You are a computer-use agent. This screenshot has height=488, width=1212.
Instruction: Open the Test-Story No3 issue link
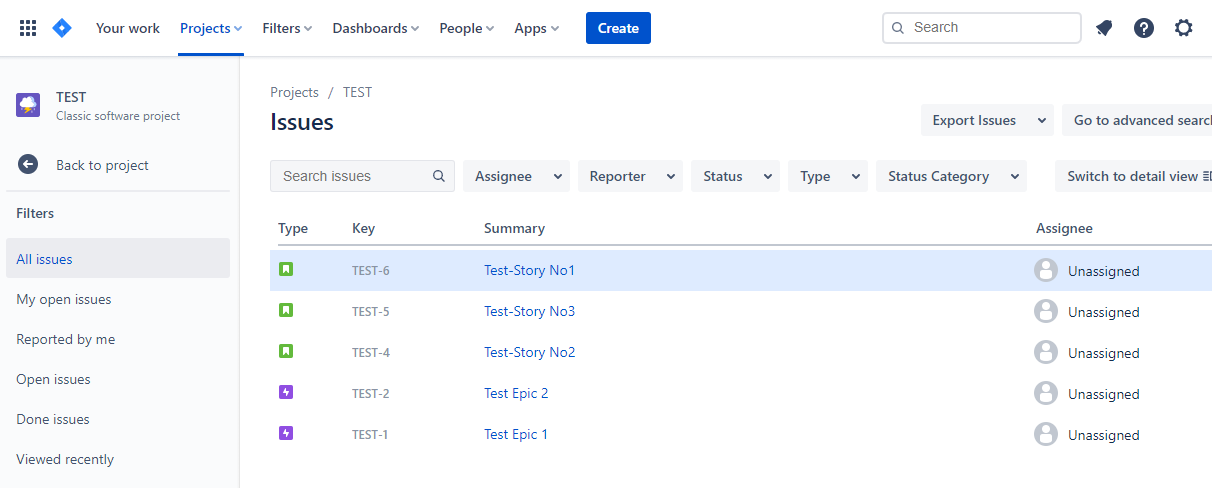pos(530,311)
